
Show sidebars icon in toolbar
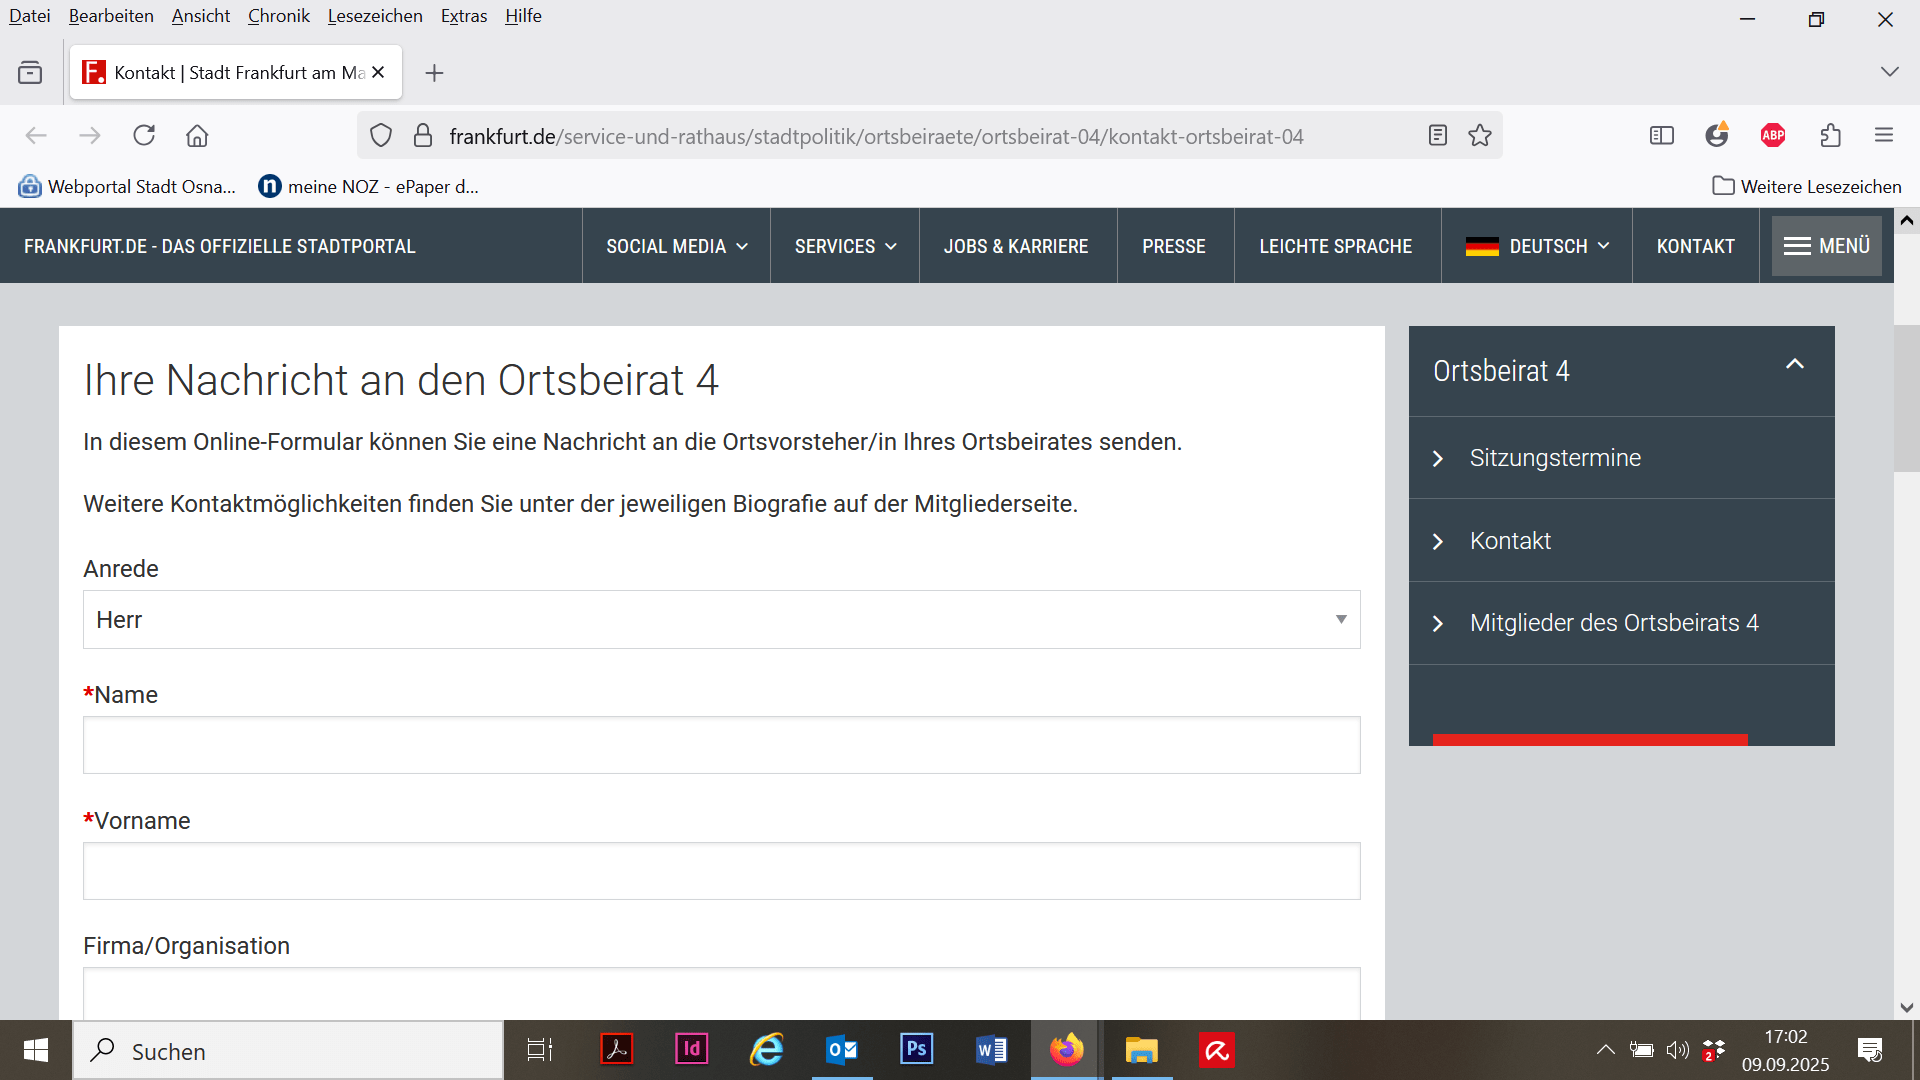click(x=1661, y=136)
